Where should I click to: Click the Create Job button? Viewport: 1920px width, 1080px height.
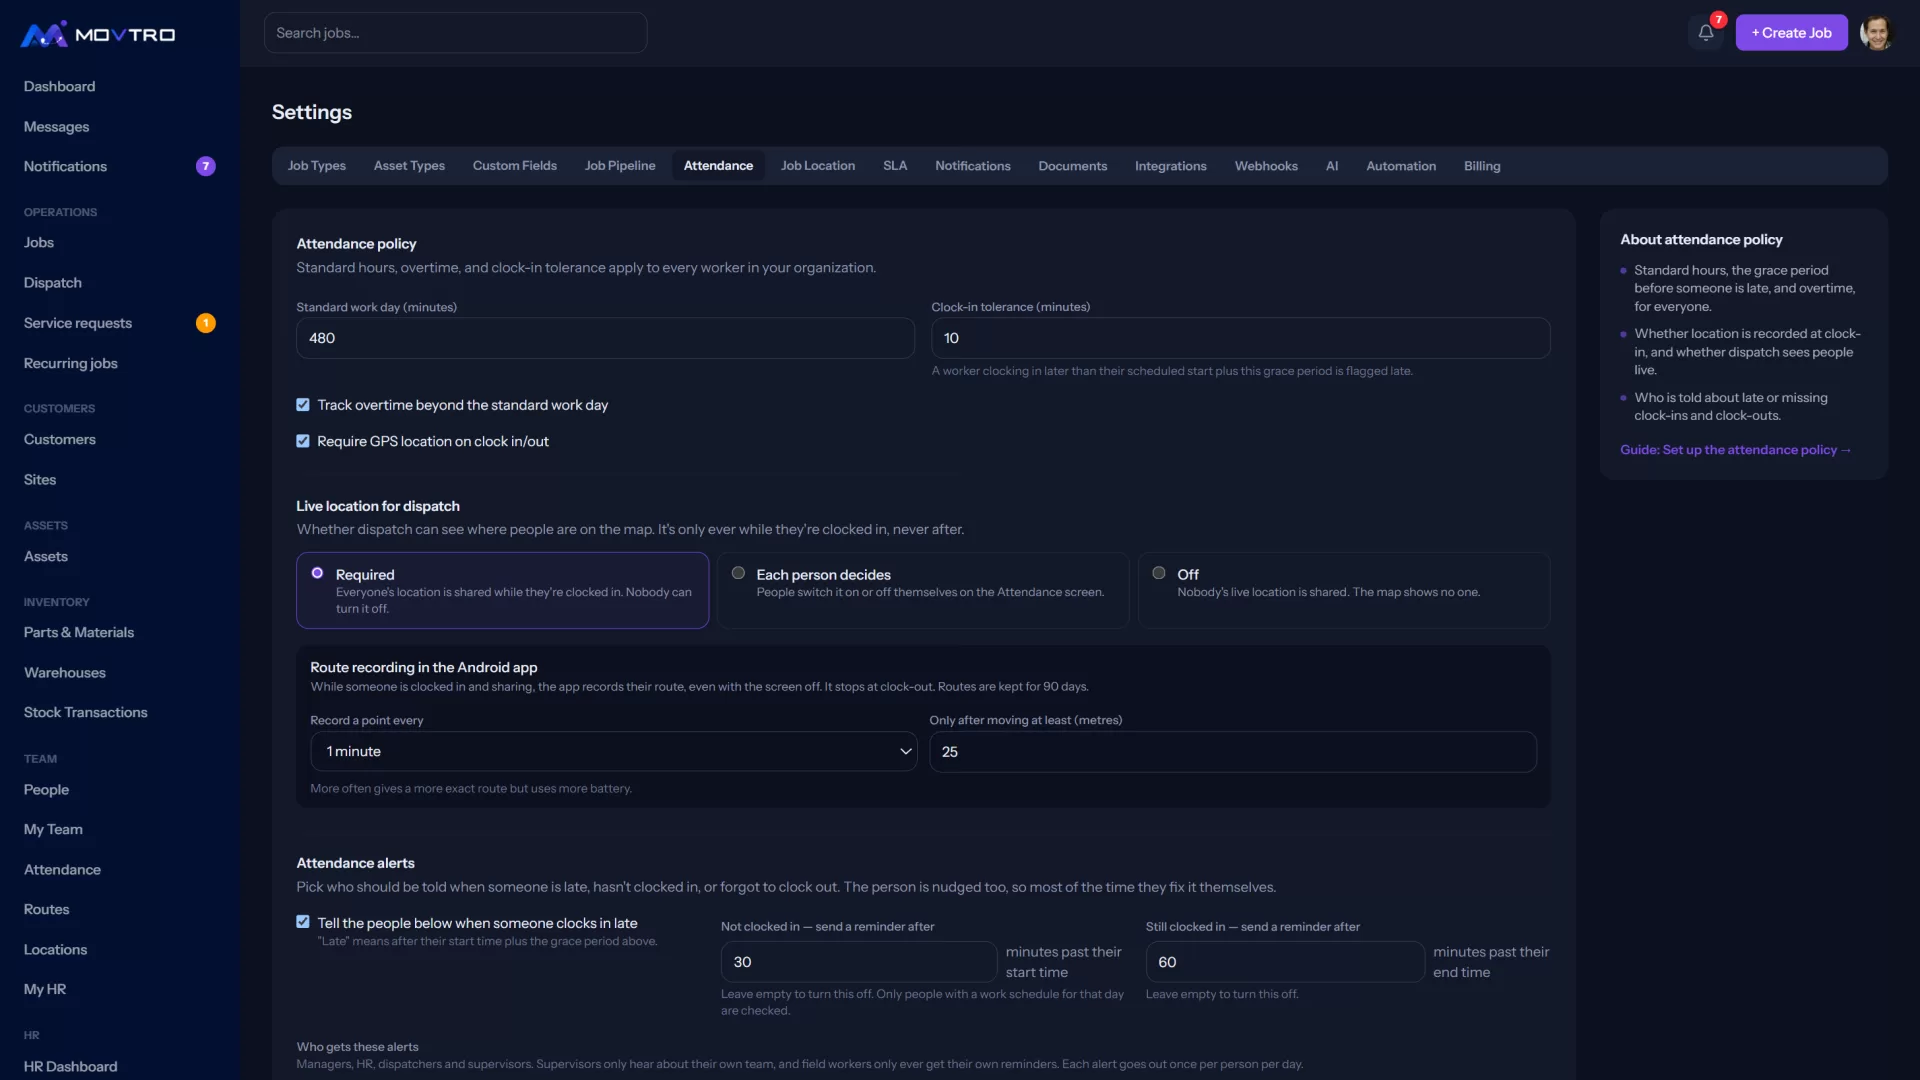click(1792, 33)
